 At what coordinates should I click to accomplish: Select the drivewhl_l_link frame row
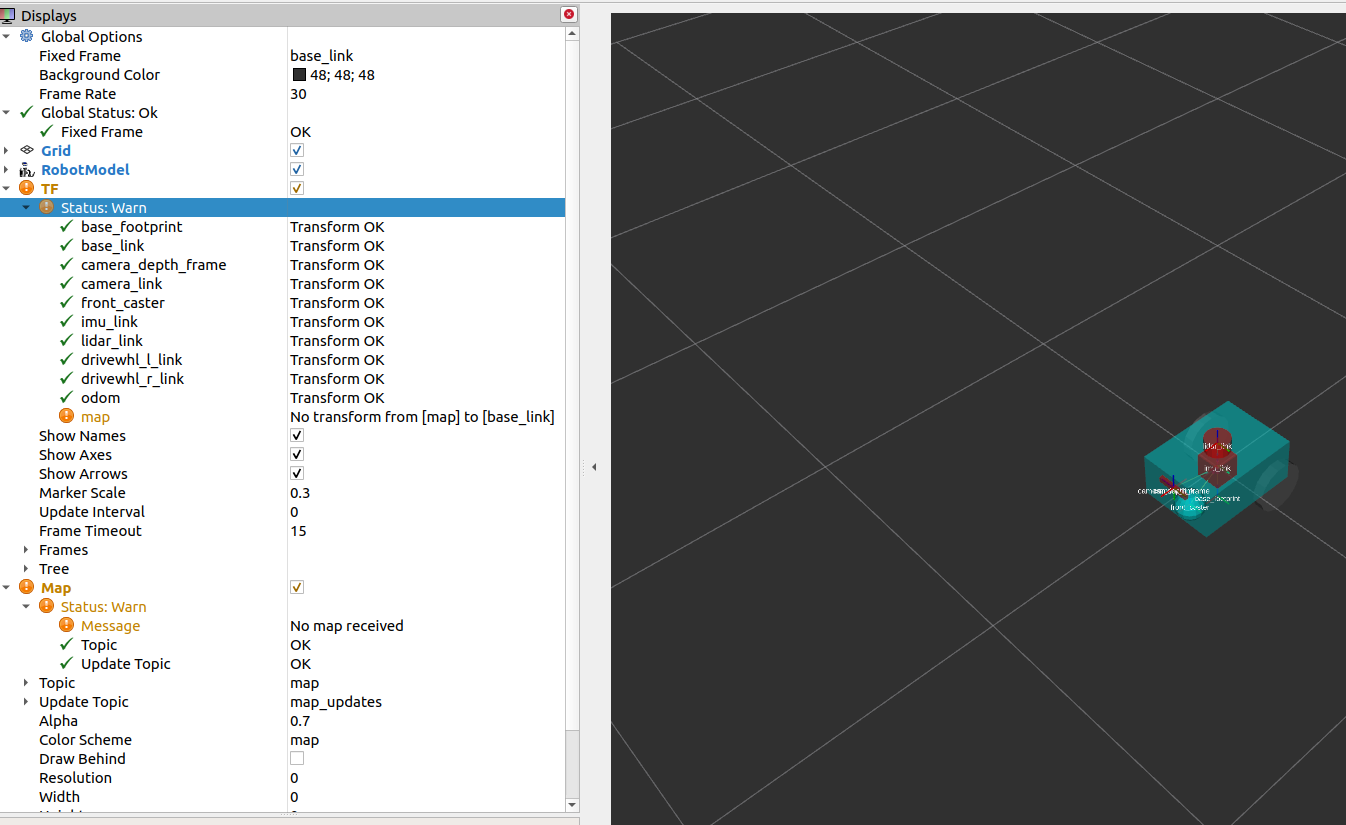[x=282, y=360]
